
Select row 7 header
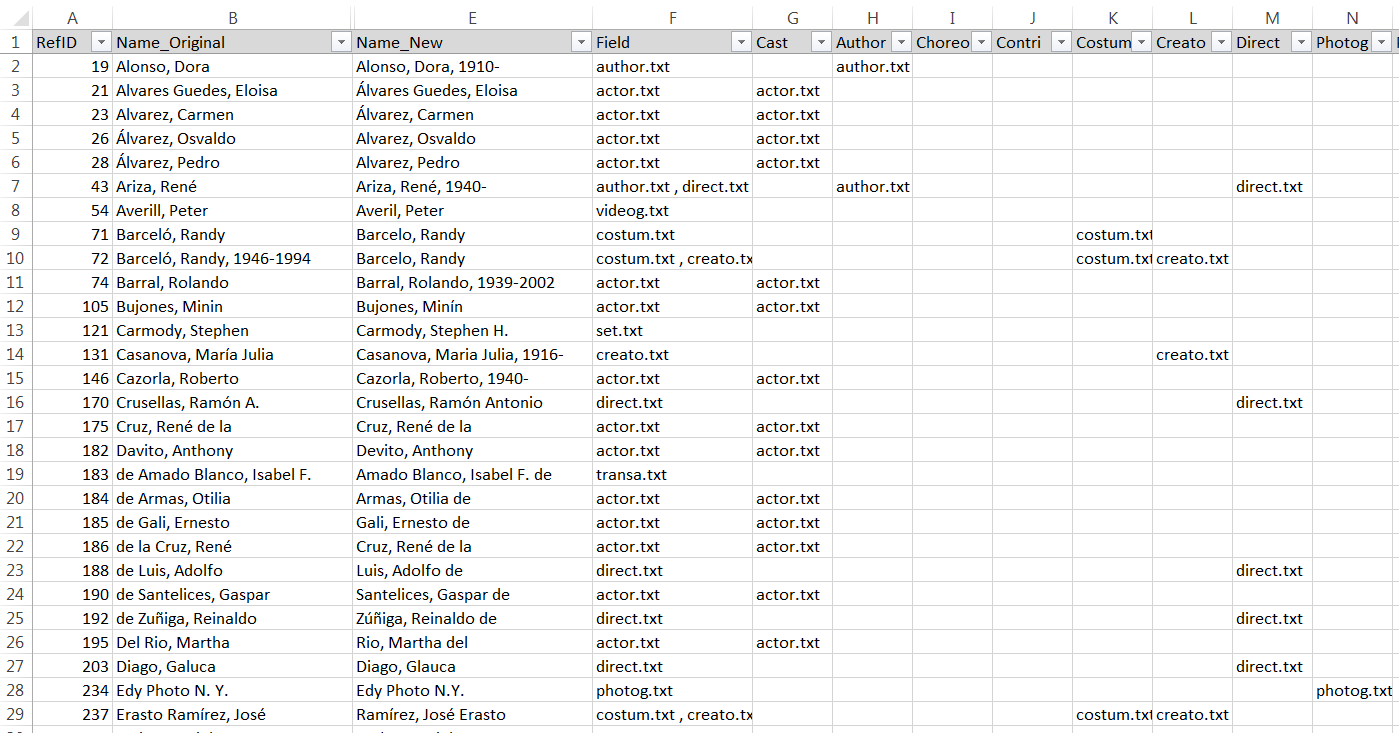[x=16, y=186]
